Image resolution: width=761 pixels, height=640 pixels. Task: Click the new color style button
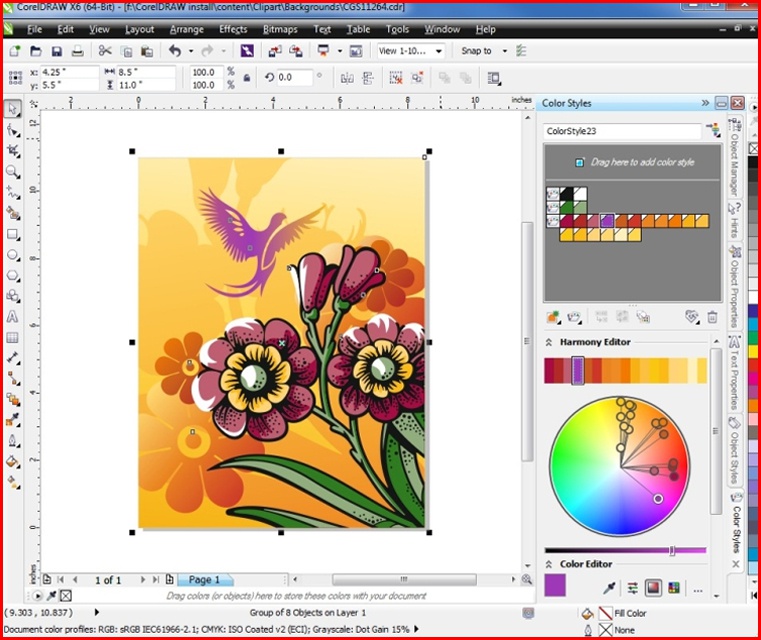(553, 317)
